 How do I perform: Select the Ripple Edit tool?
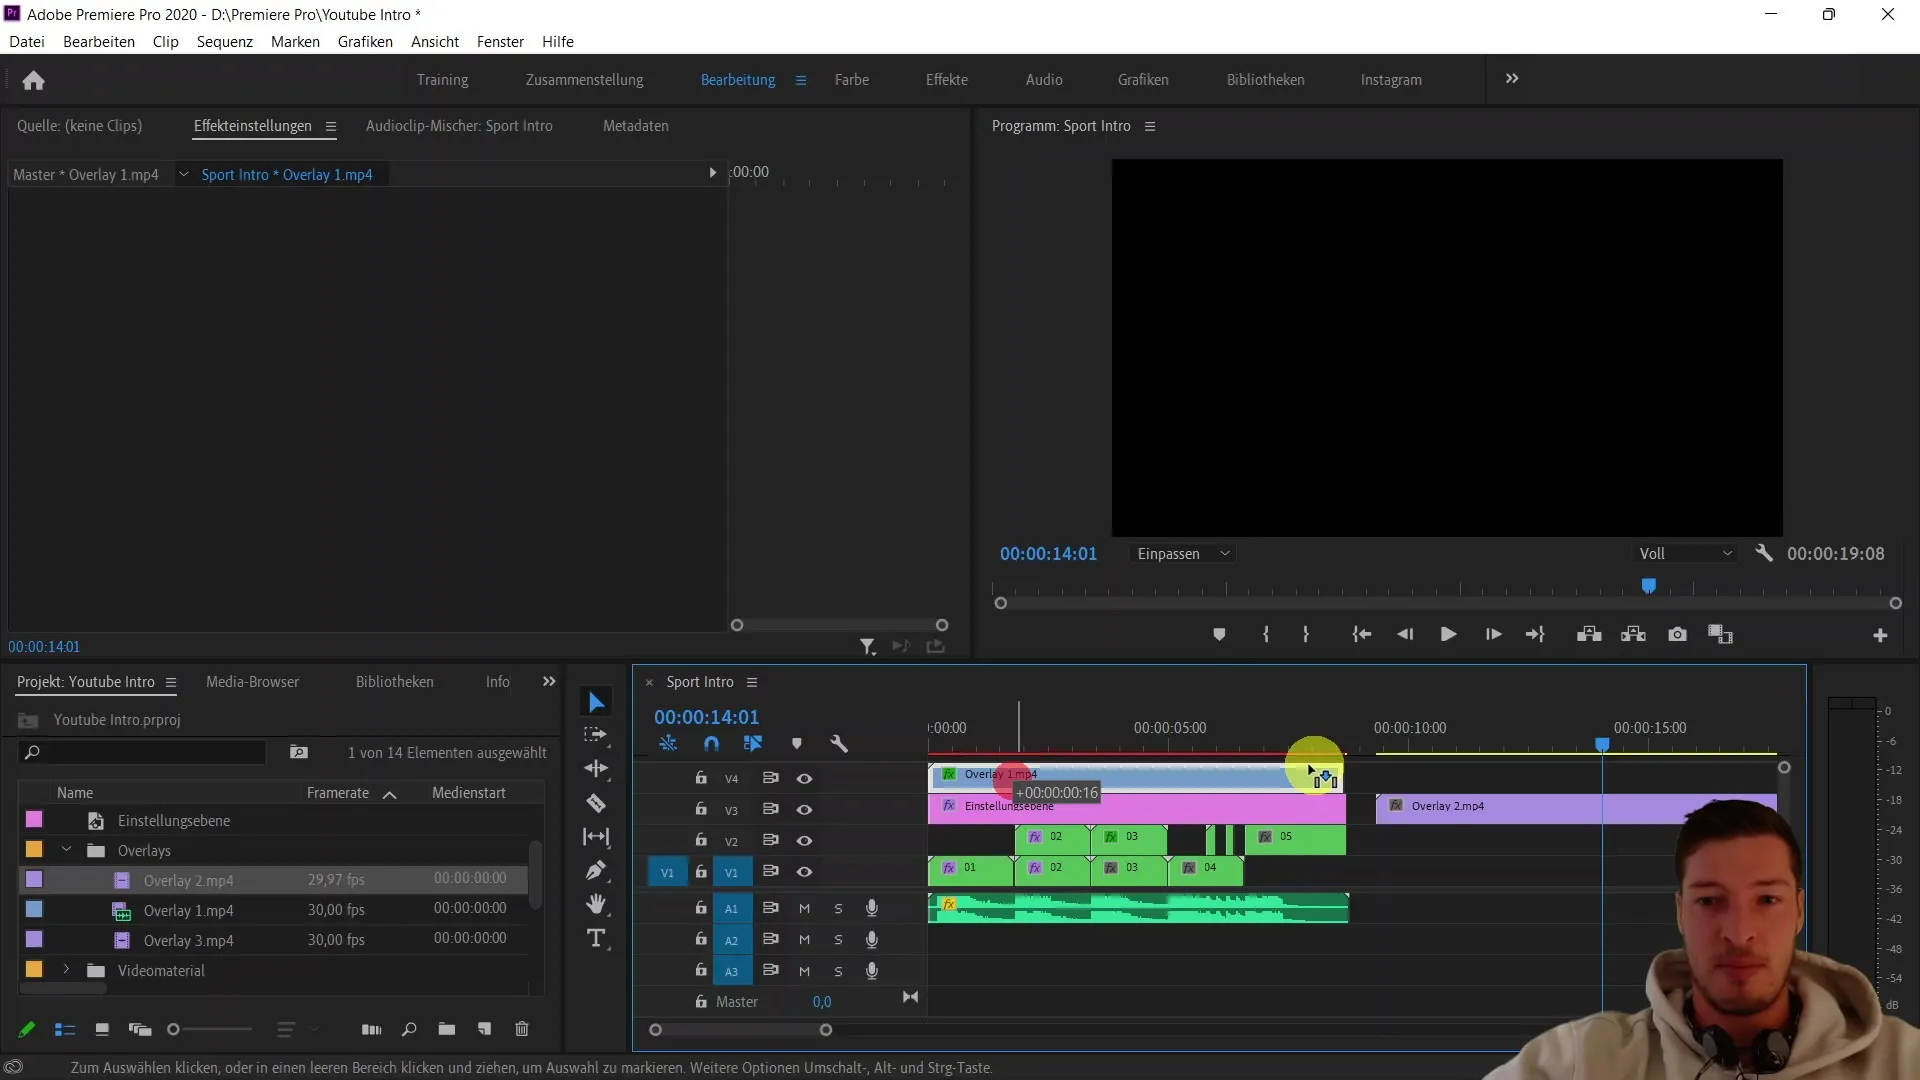pos(596,769)
